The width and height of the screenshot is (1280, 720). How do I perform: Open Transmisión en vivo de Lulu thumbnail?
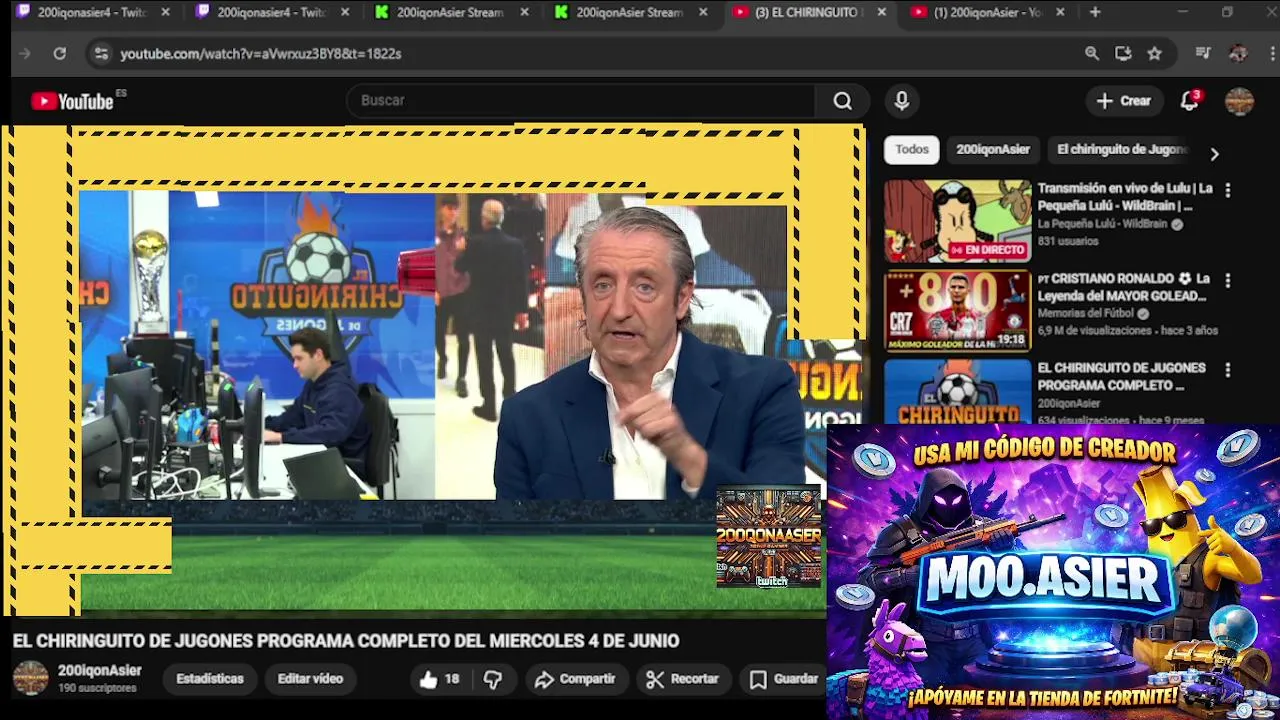(957, 221)
